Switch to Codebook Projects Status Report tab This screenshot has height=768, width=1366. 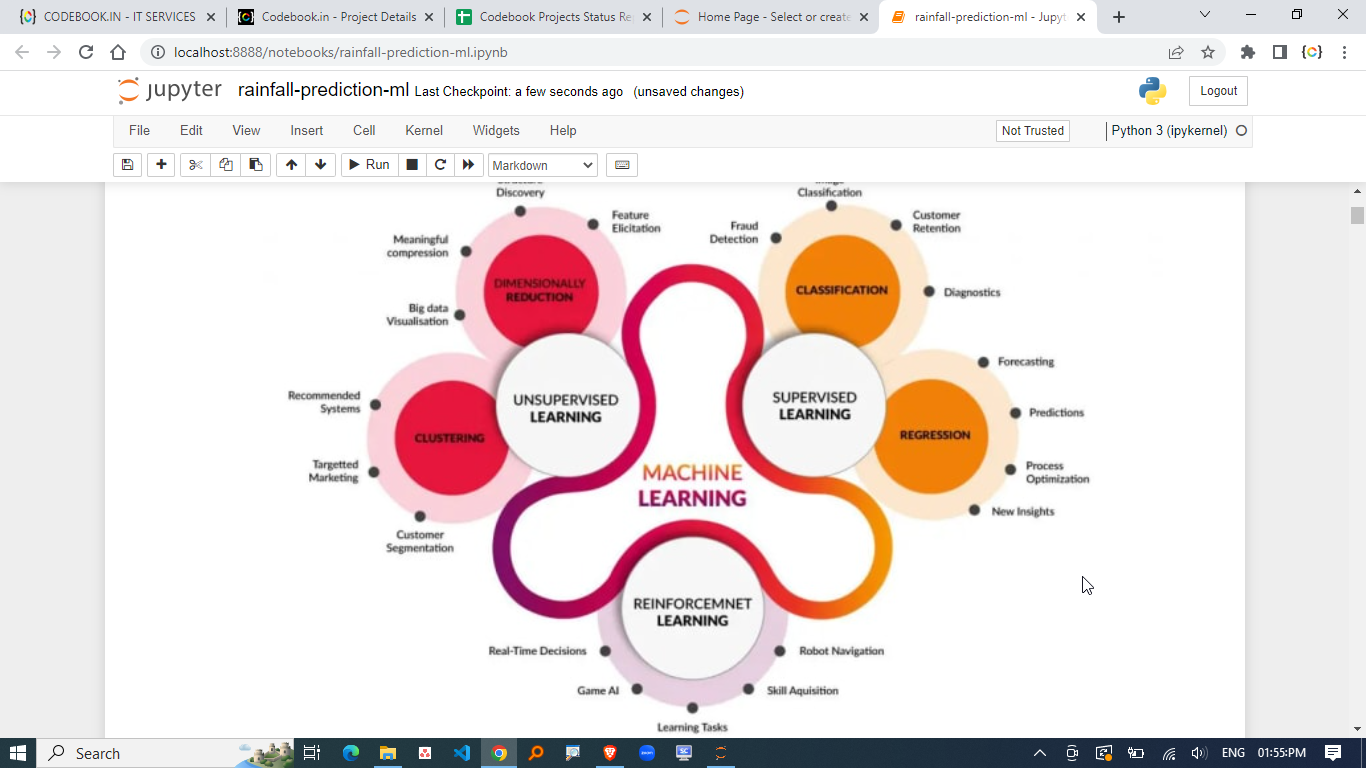554,17
